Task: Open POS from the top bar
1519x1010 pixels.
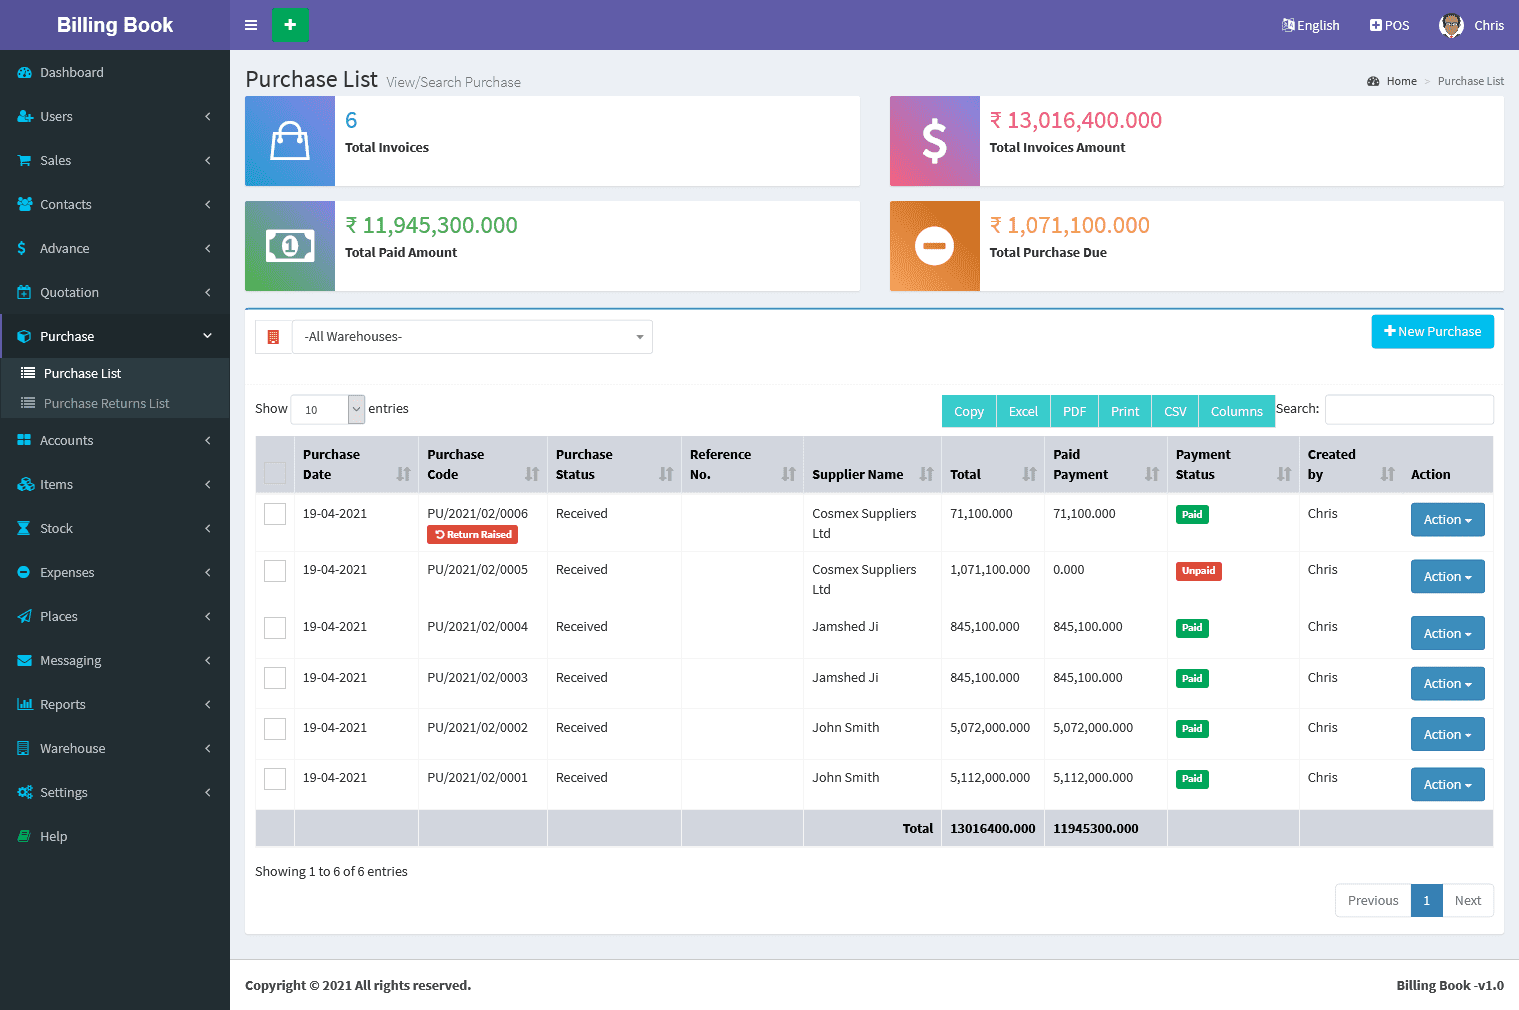Action: tap(1389, 25)
